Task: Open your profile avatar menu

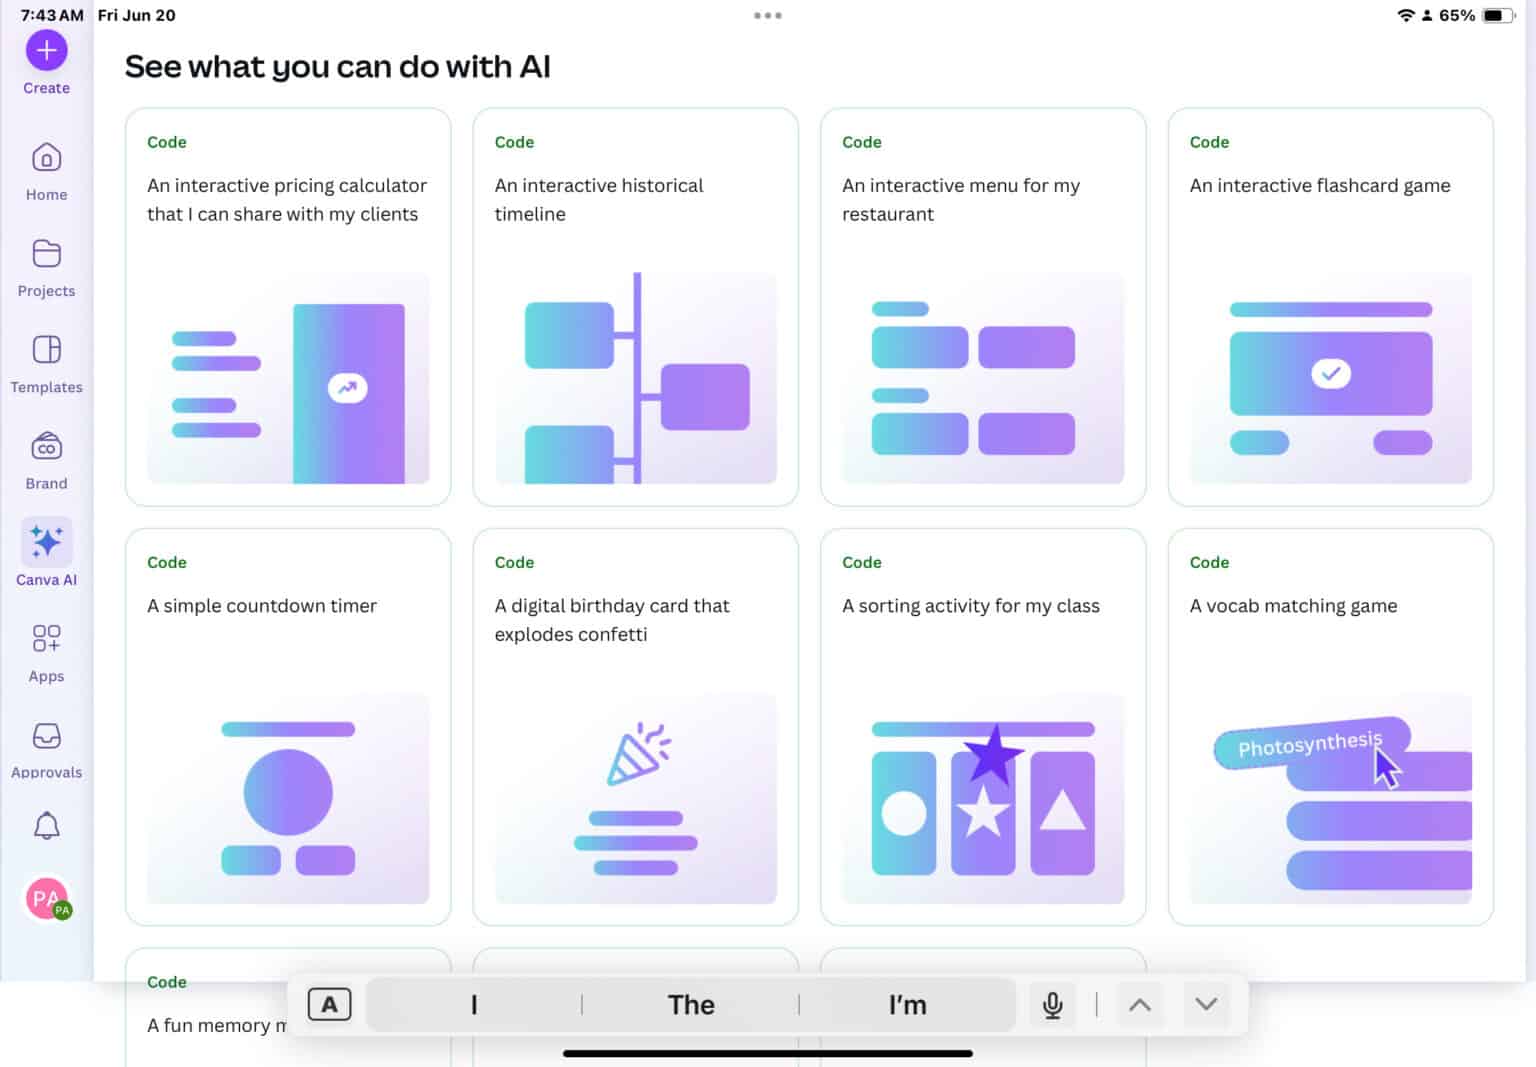Action: tap(46, 898)
